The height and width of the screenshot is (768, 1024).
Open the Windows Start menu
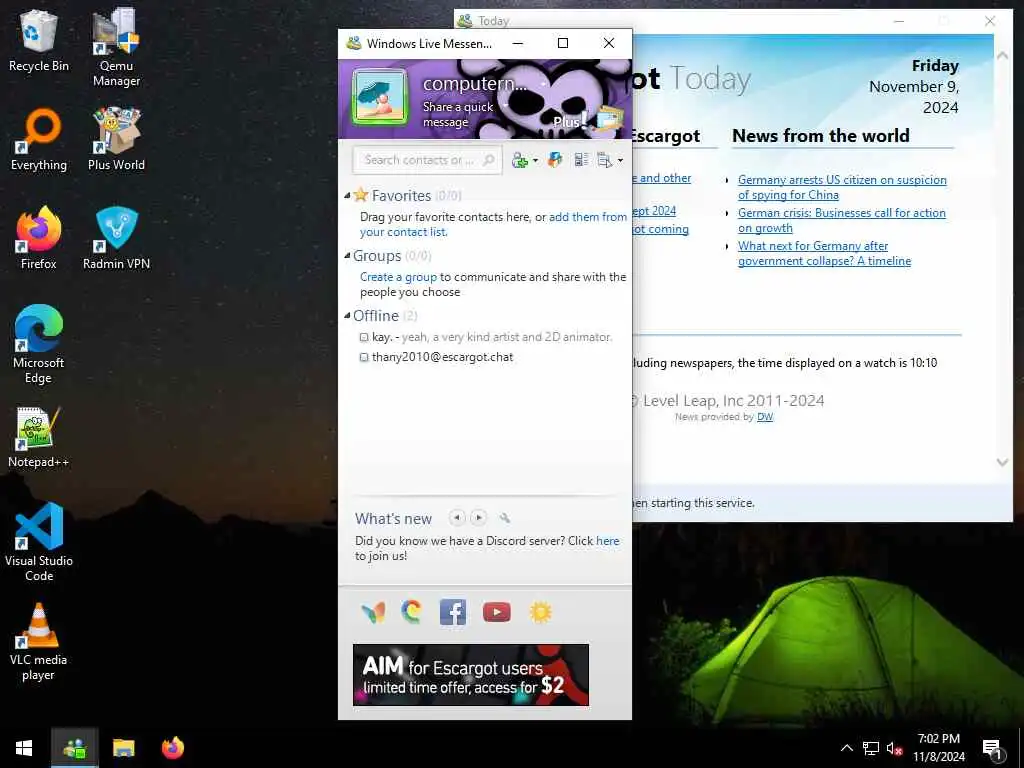[24, 748]
